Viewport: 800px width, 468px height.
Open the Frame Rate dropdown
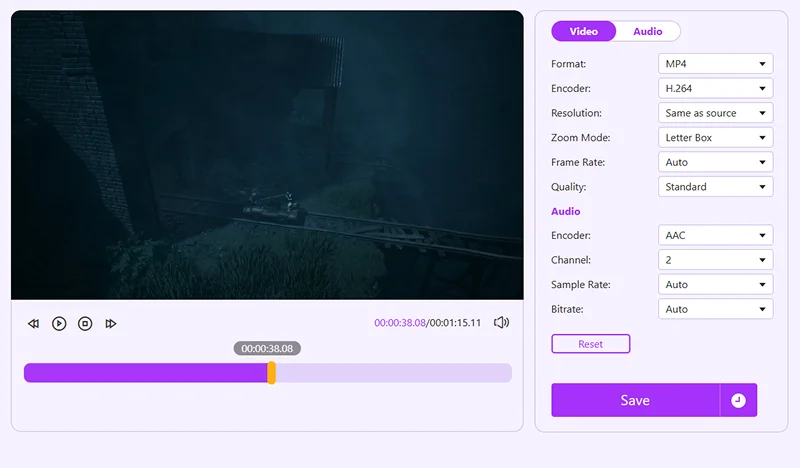pos(715,162)
